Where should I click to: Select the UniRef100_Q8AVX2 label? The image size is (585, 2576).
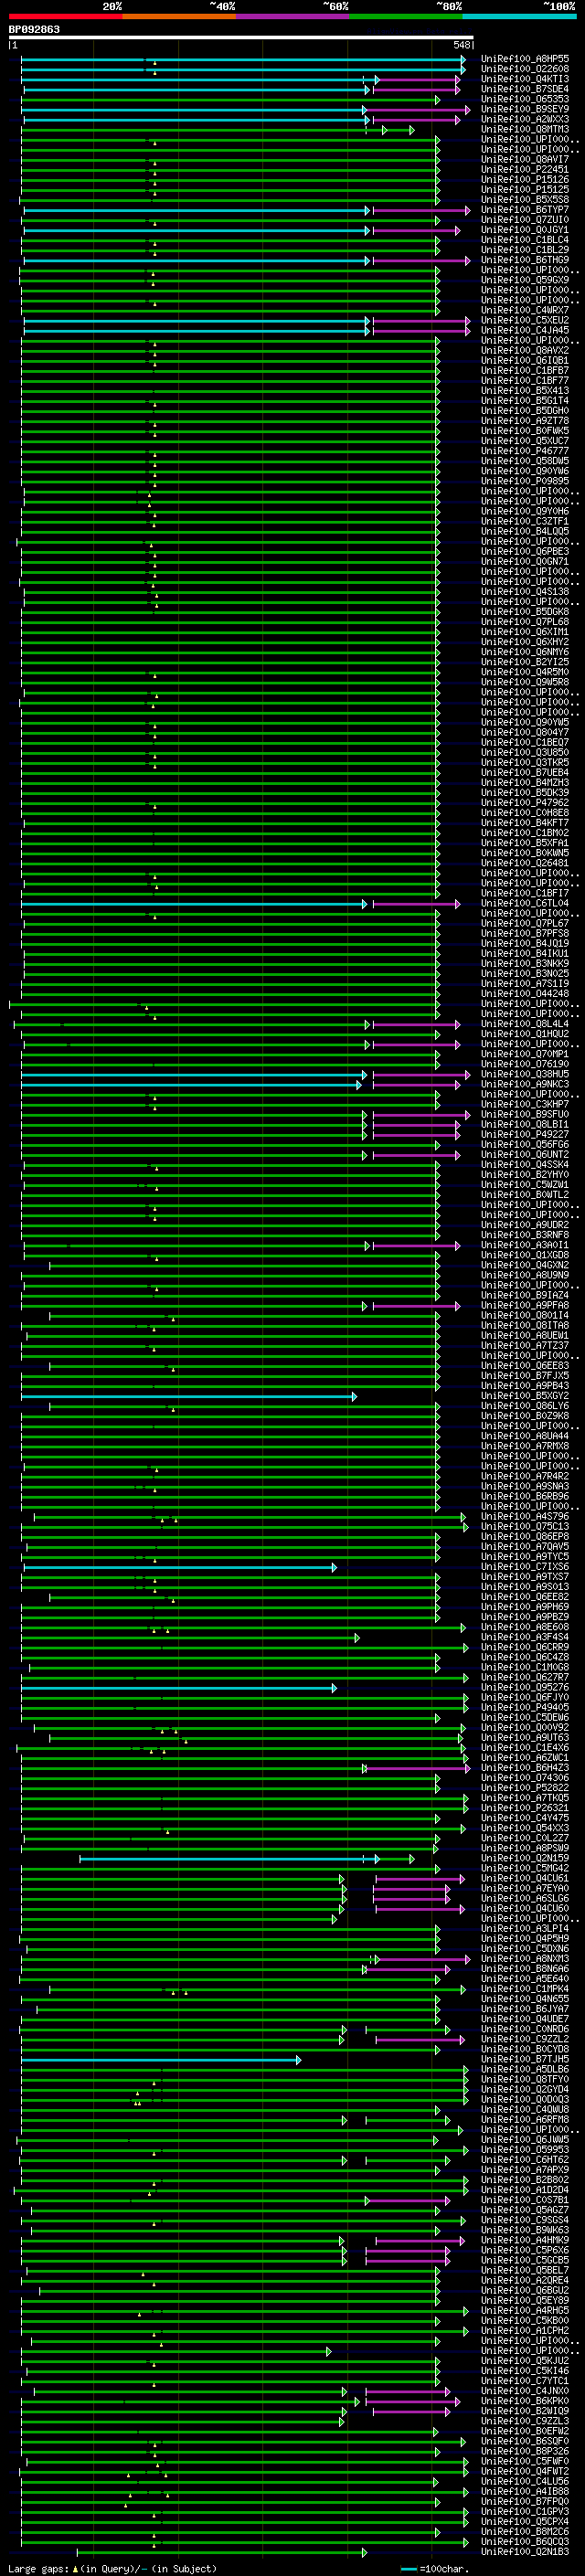click(x=525, y=350)
